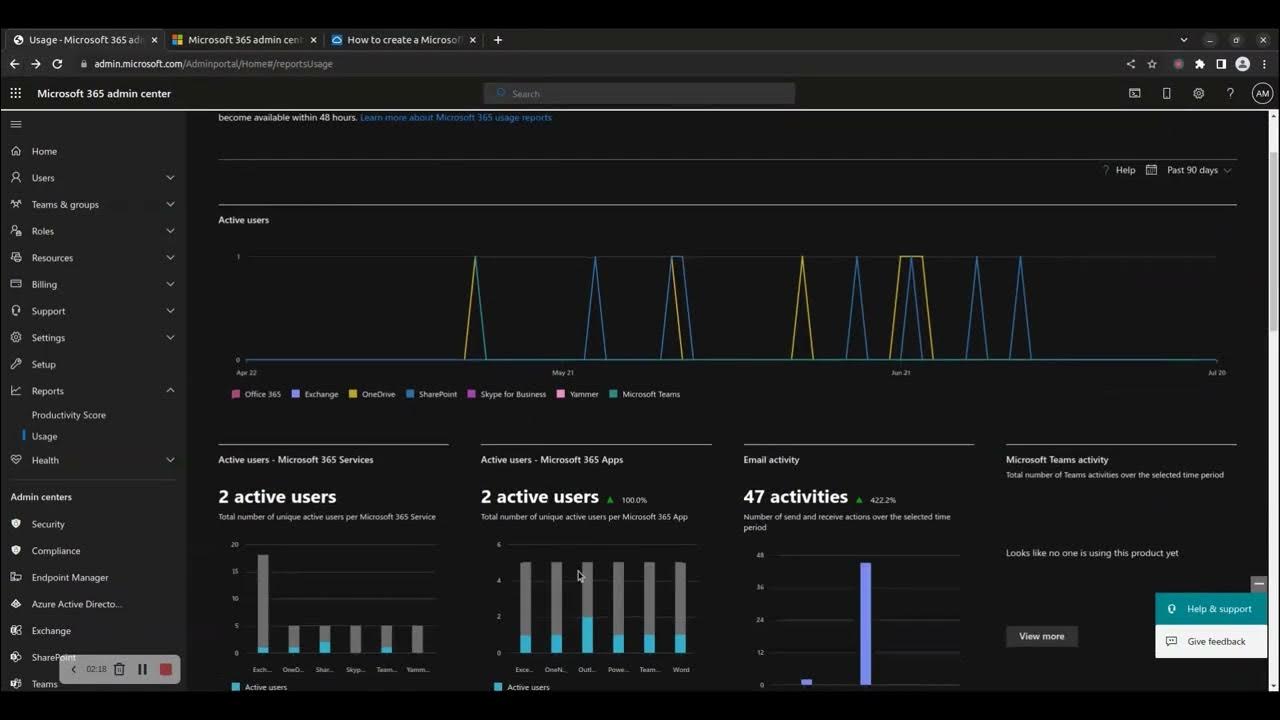
Task: Stop the screen recording red button
Action: 166,669
